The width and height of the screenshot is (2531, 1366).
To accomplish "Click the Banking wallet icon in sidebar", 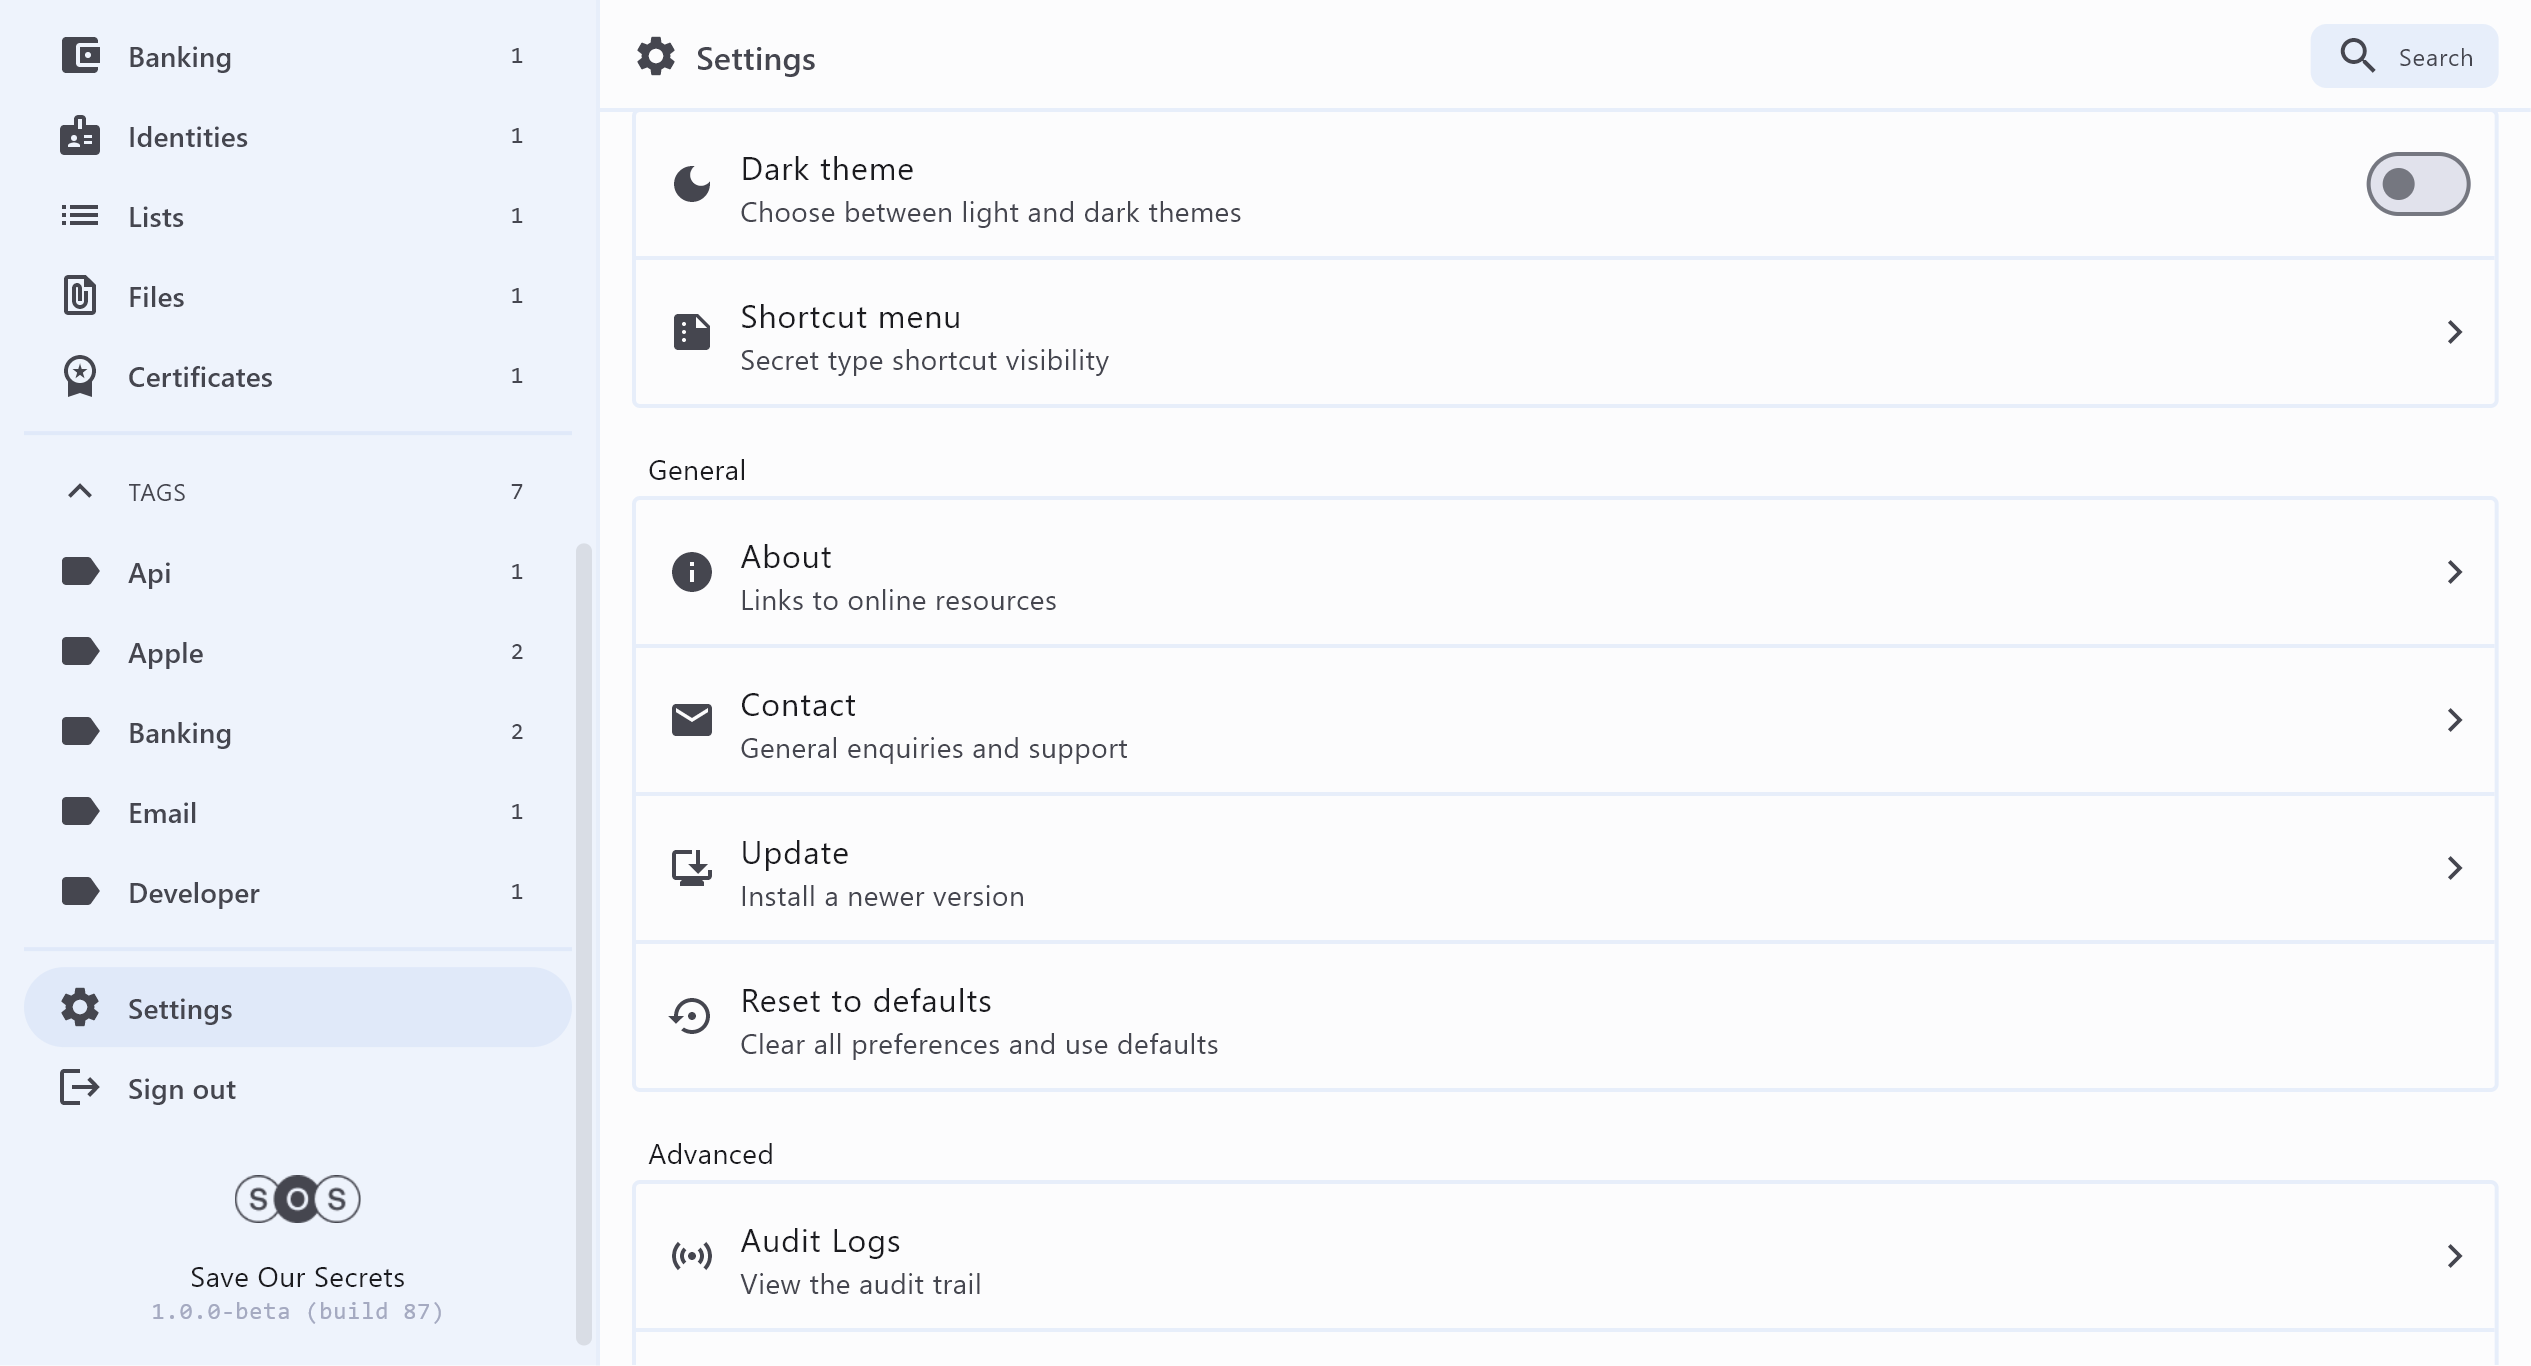I will pos(80,56).
